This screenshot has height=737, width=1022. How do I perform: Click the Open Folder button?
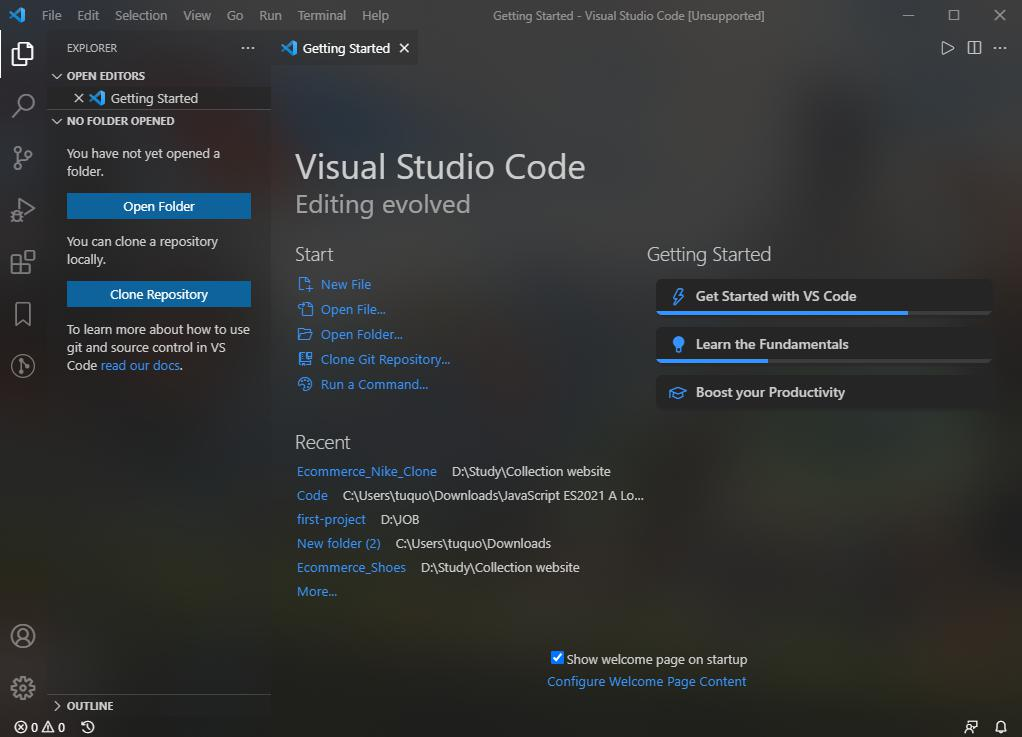[159, 206]
